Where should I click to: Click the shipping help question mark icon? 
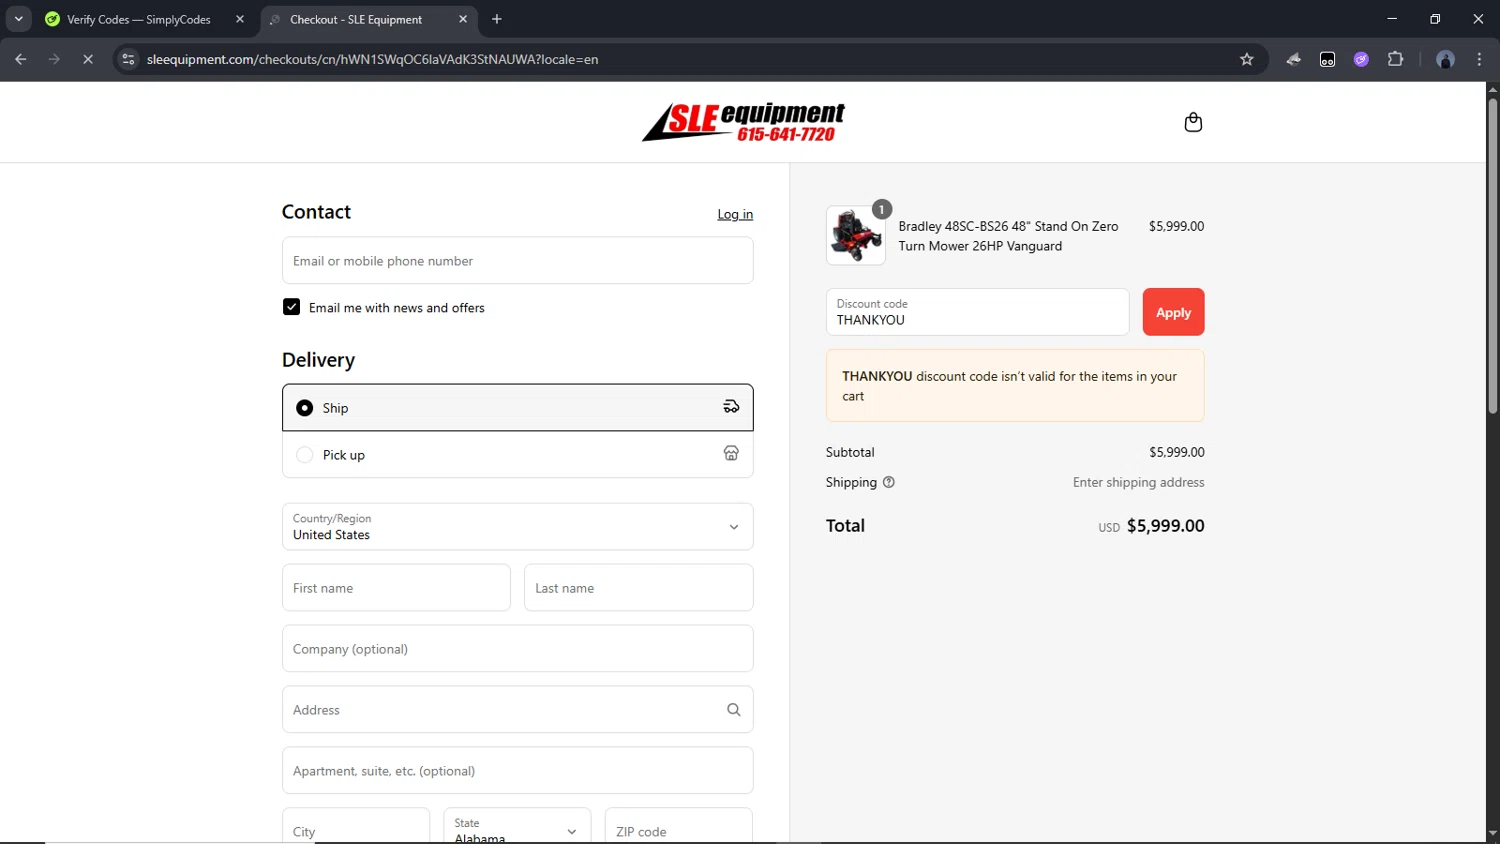click(889, 482)
